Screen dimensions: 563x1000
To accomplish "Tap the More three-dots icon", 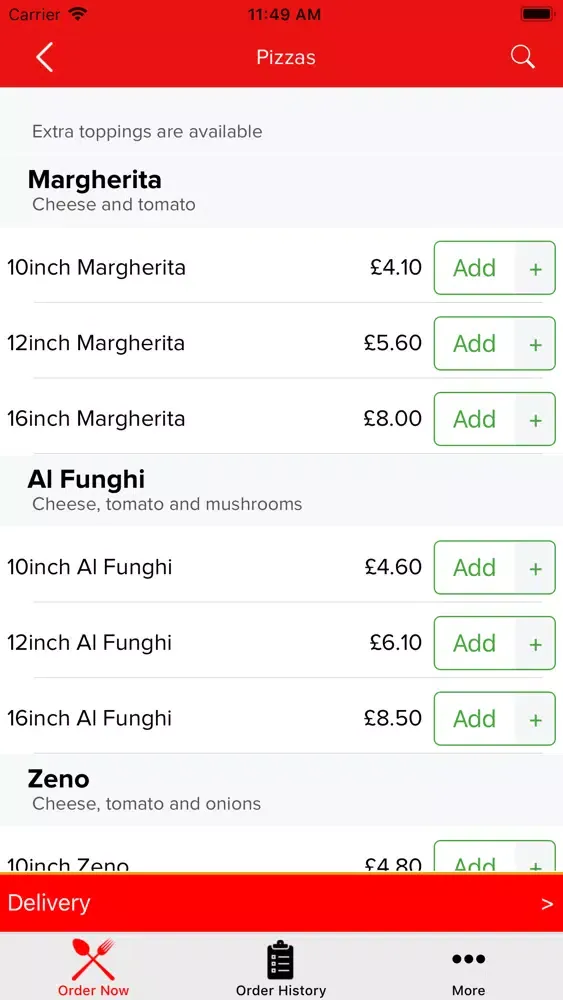I will click(469, 959).
